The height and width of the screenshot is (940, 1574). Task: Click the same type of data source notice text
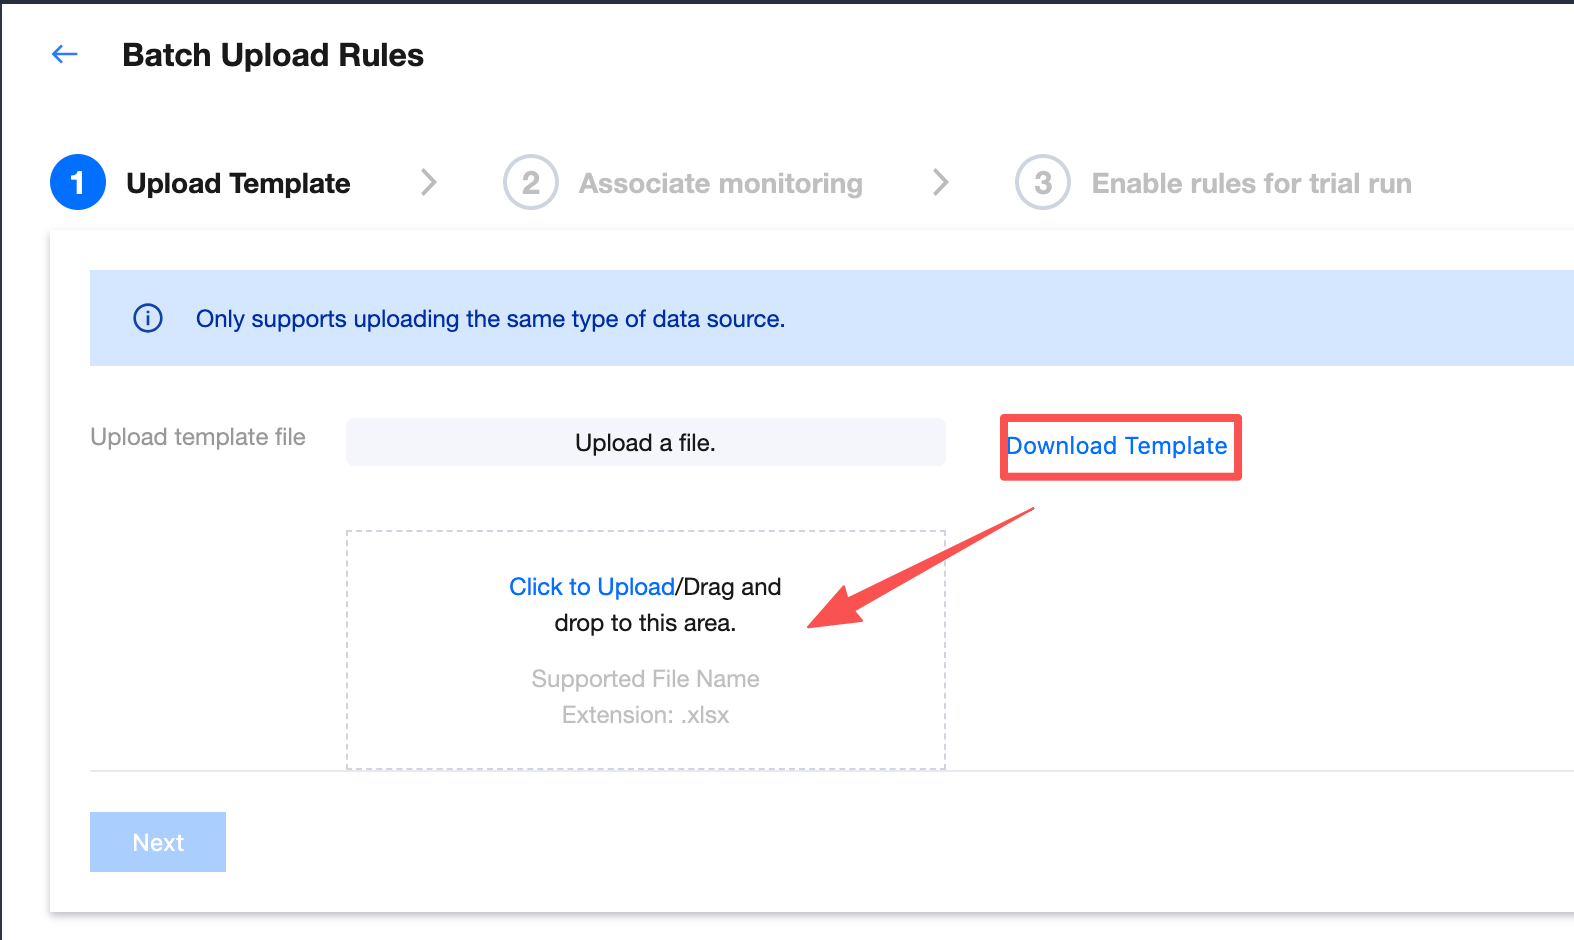tap(490, 319)
